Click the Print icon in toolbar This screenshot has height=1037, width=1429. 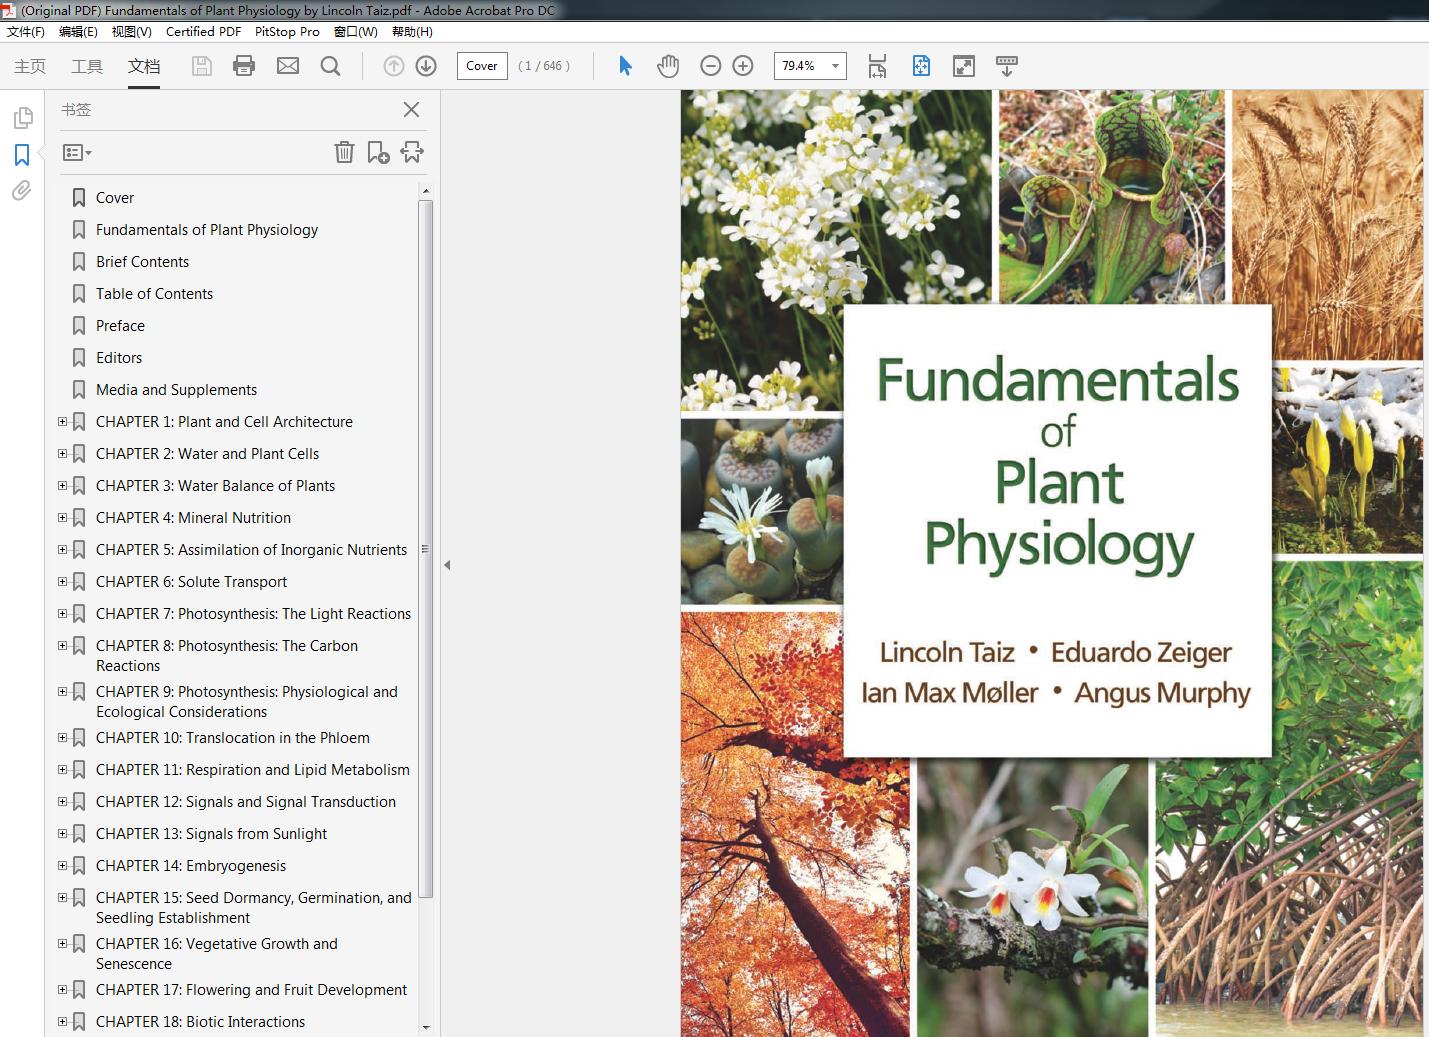244,66
